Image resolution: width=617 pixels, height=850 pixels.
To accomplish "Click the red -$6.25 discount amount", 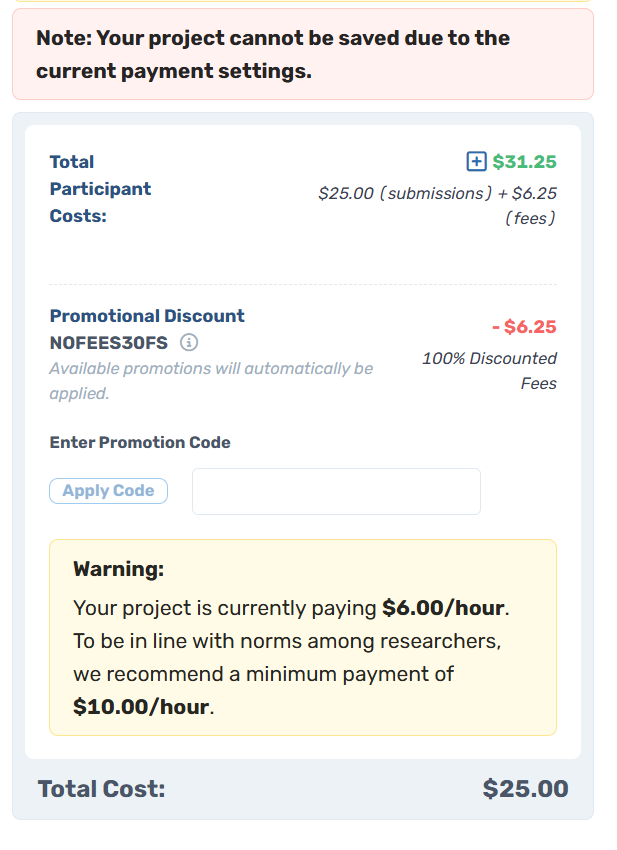I will coord(524,327).
